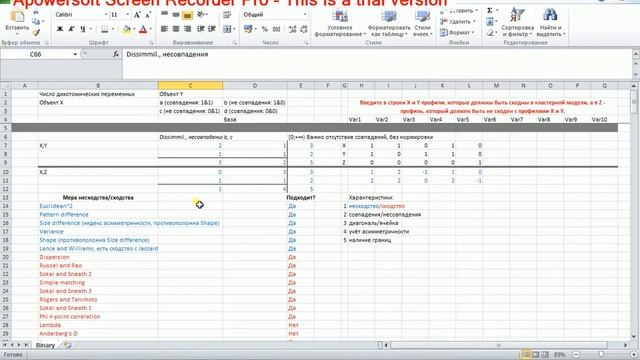Click the horizontal scrollbar at the bottom
This screenshot has height=360, width=640.
tap(498, 345)
